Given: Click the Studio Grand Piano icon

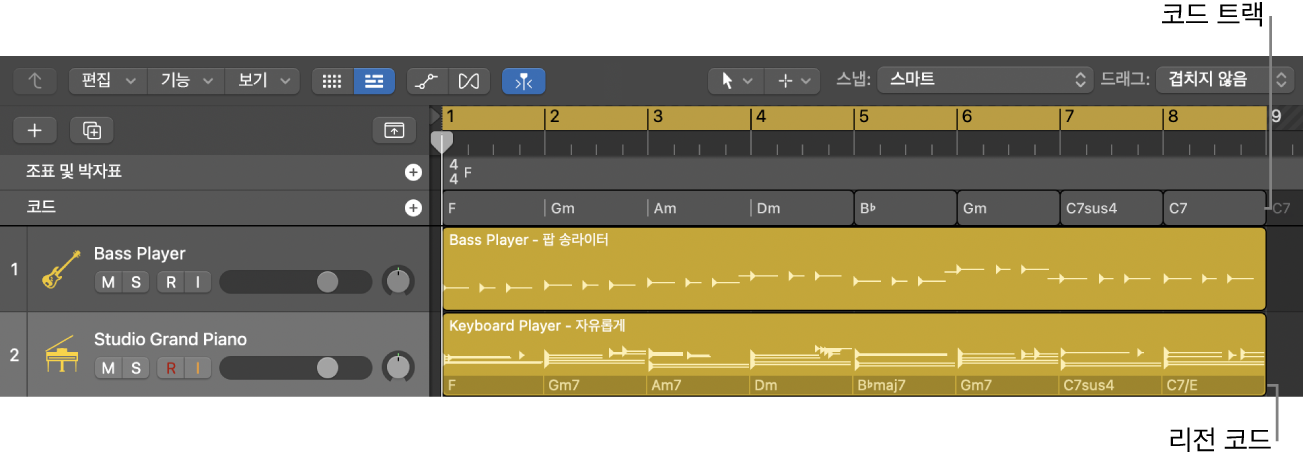Looking at the screenshot, I should (61, 355).
